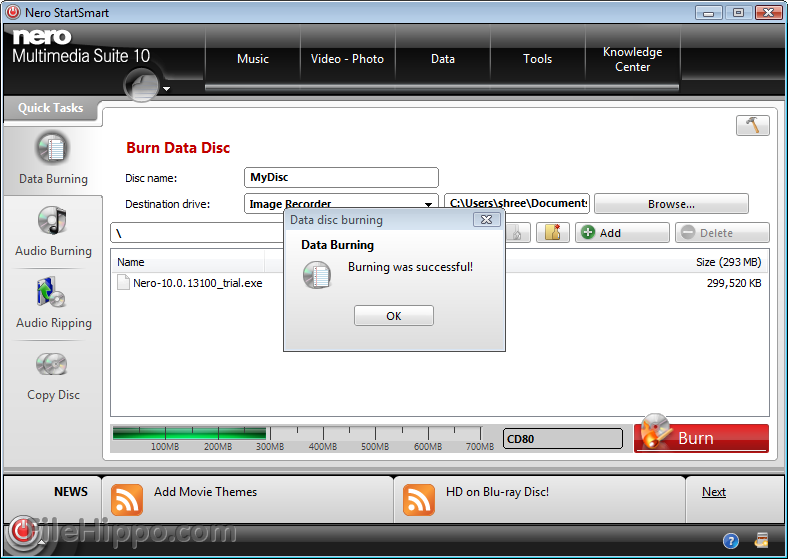Open the Copy Disc quick task
This screenshot has height=559, width=788.
click(x=53, y=375)
